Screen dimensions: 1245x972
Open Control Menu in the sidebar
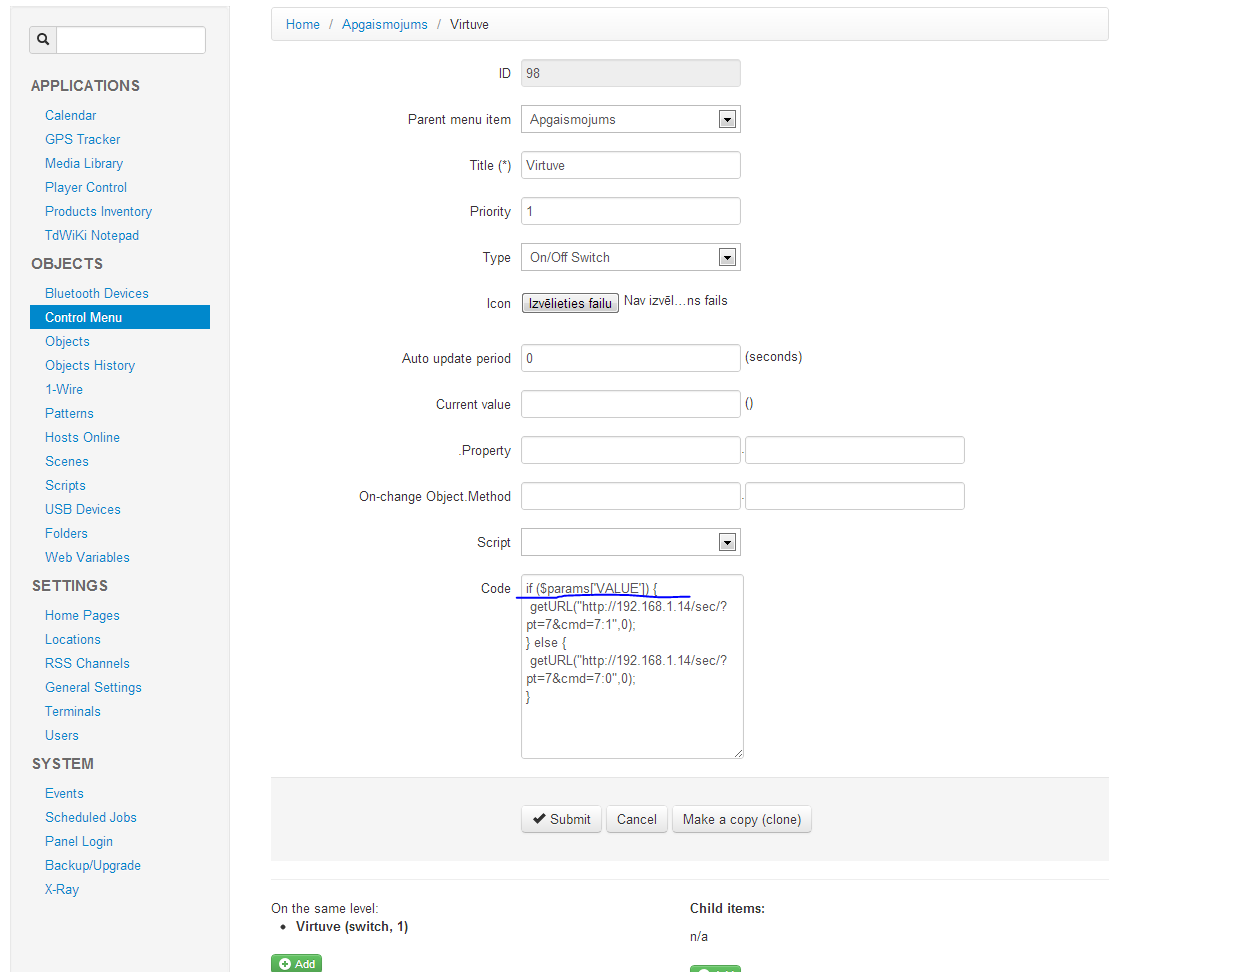coord(84,317)
